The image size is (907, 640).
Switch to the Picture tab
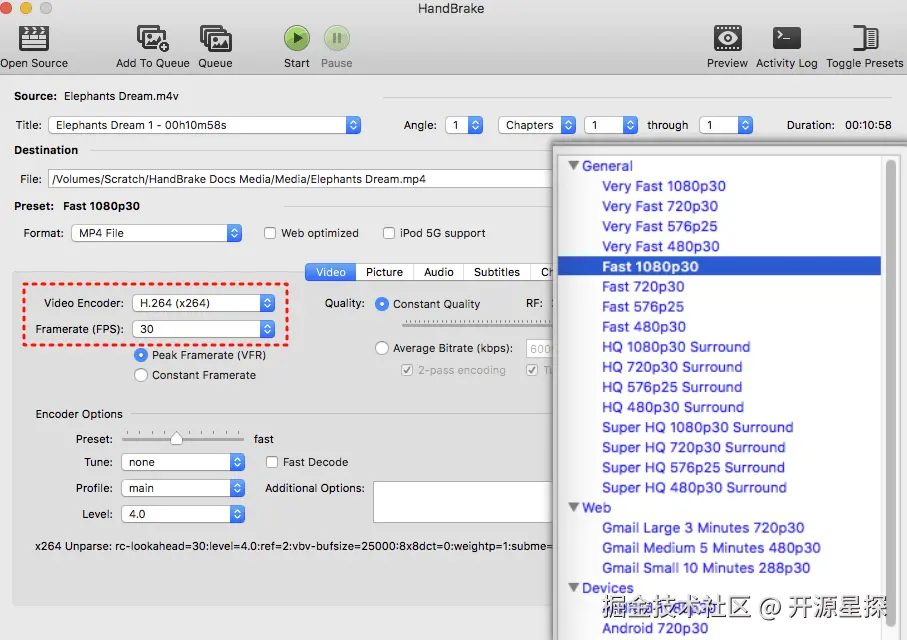tap(384, 272)
